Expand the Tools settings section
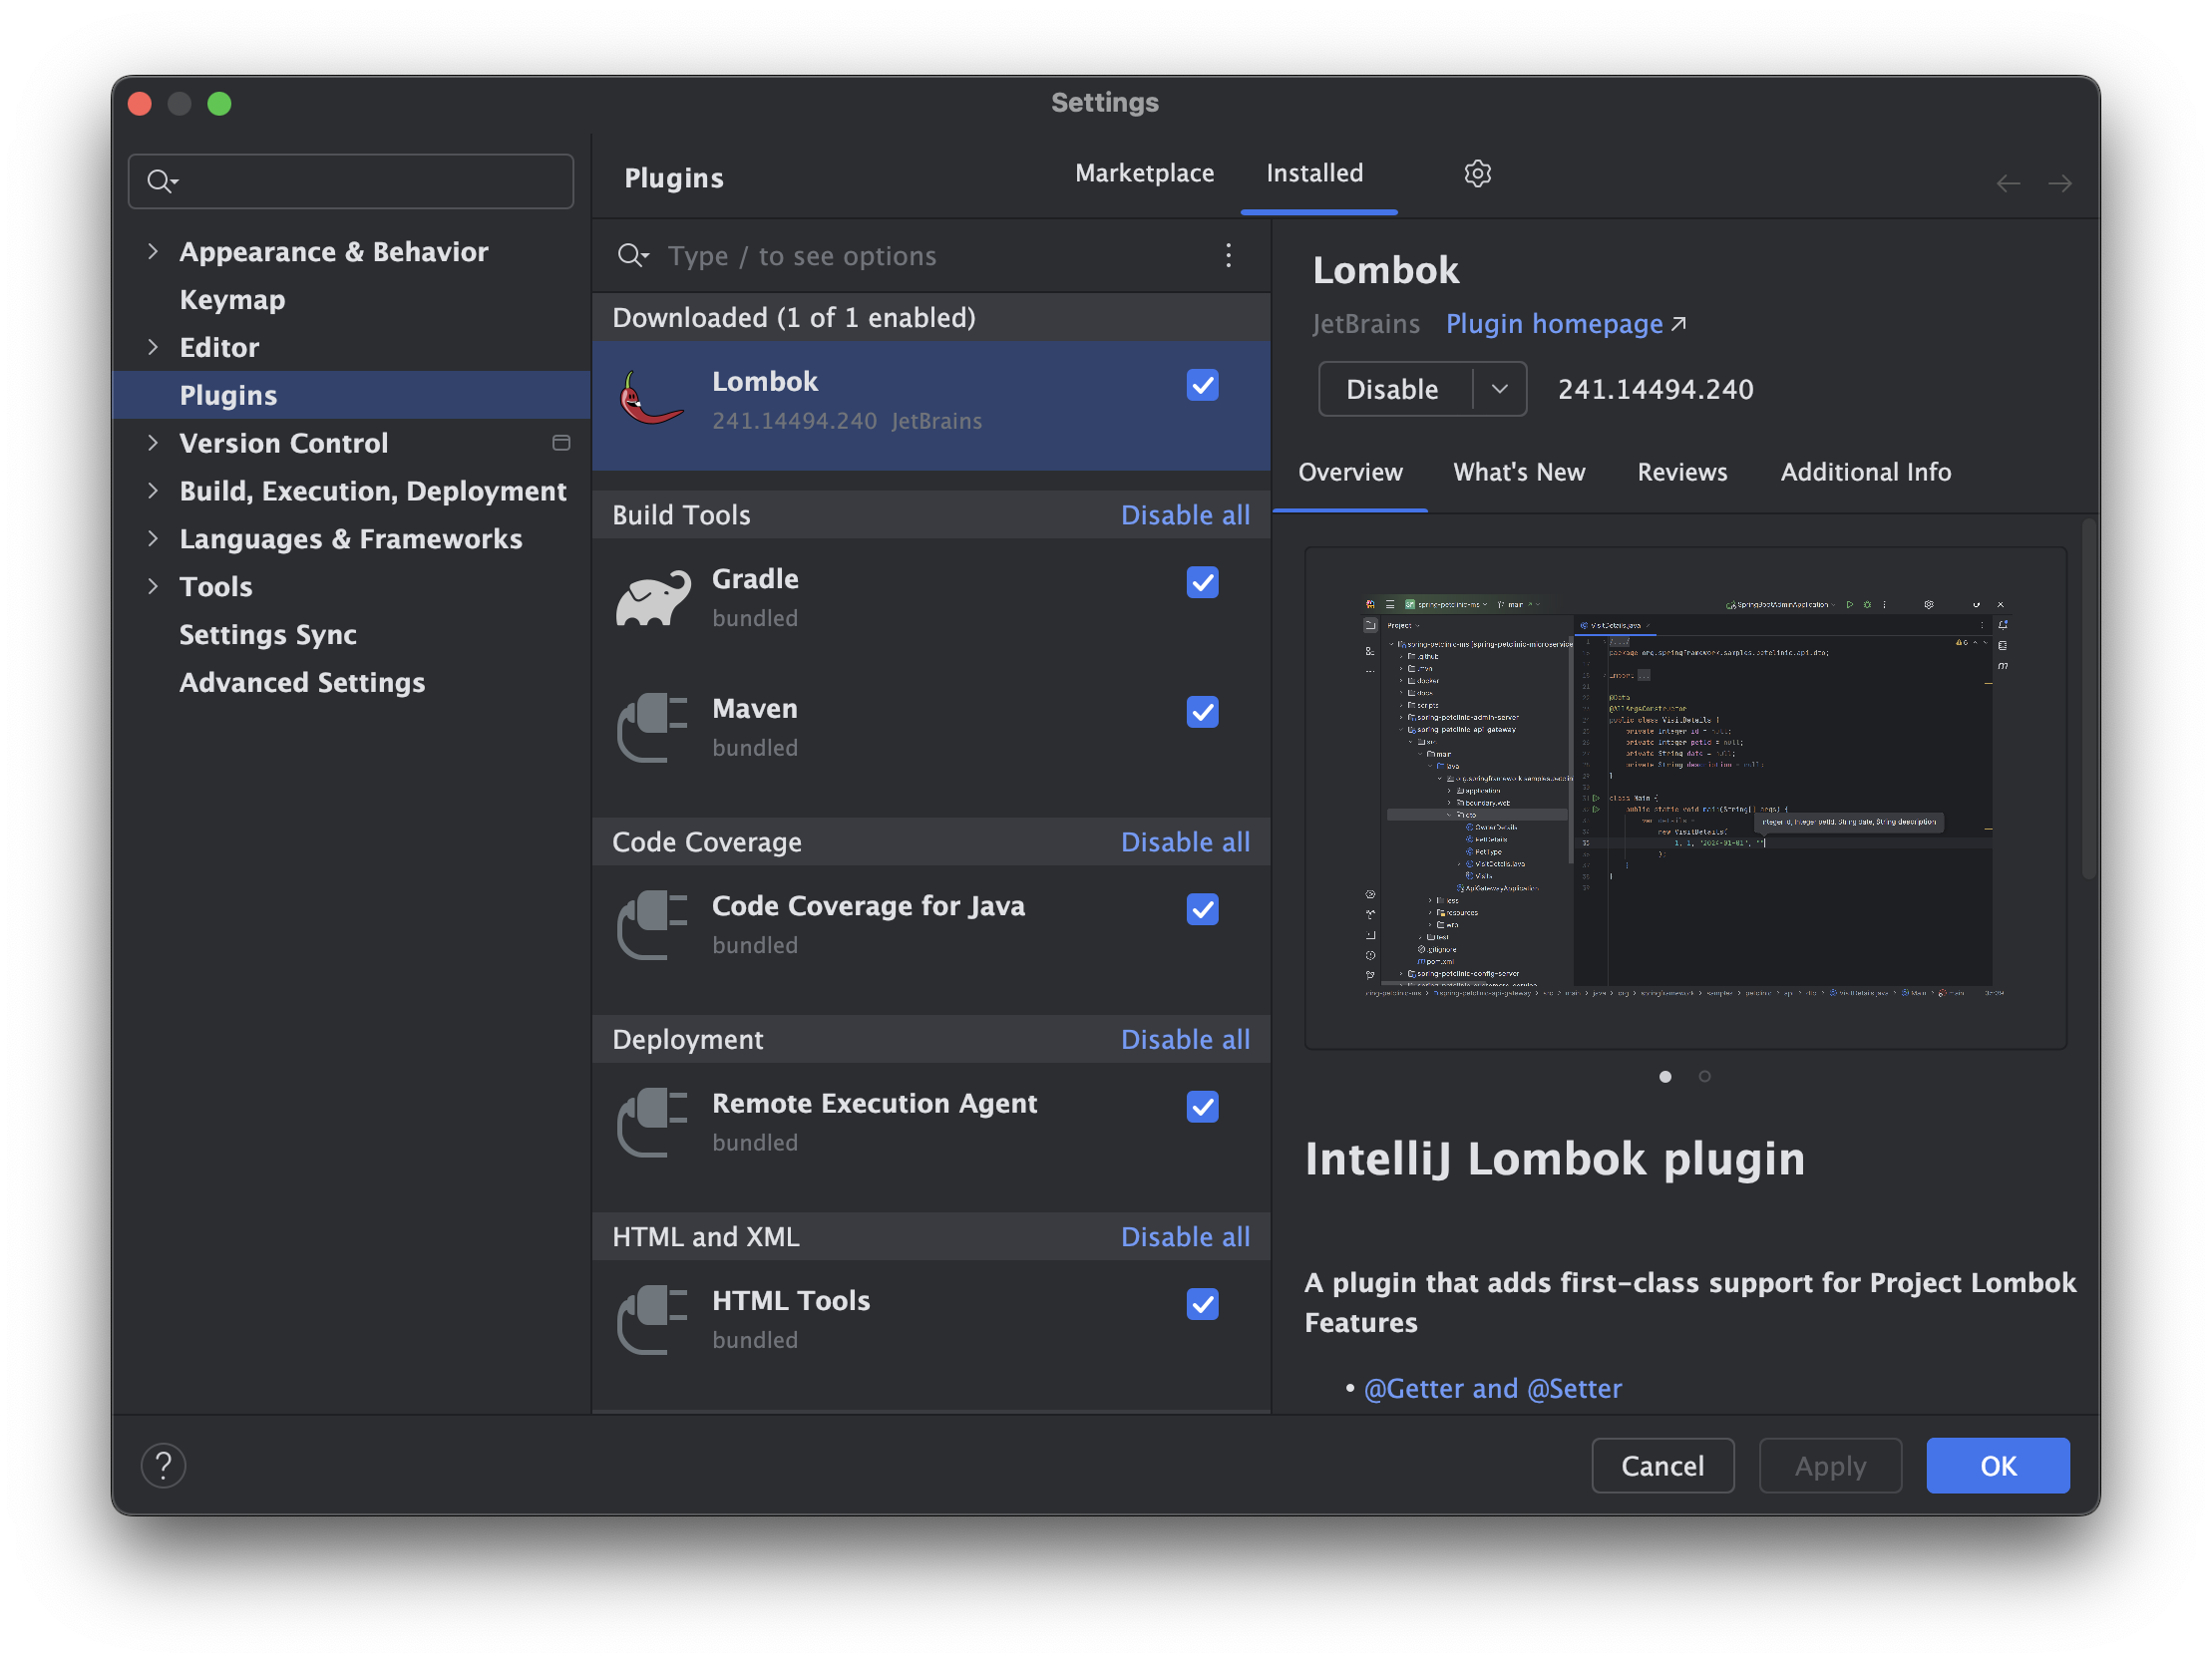The height and width of the screenshot is (1663, 2212). (x=153, y=586)
